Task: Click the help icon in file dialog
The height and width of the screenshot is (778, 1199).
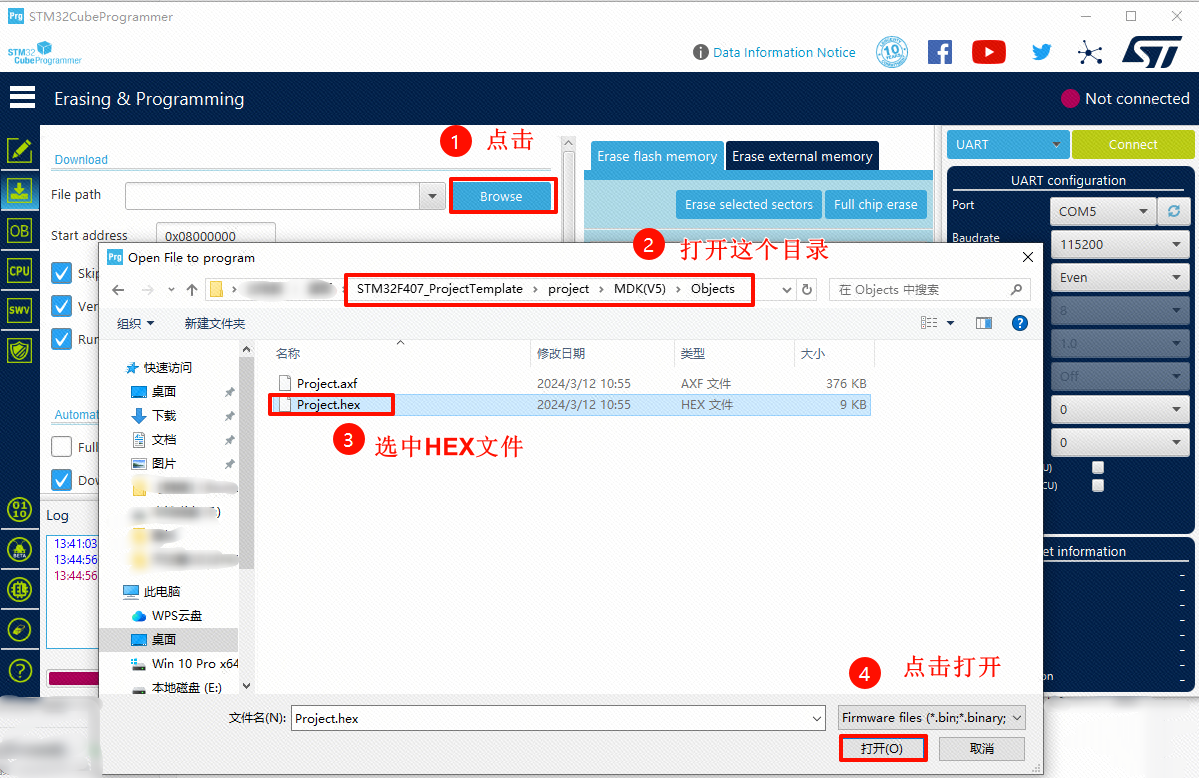Action: [x=1019, y=323]
